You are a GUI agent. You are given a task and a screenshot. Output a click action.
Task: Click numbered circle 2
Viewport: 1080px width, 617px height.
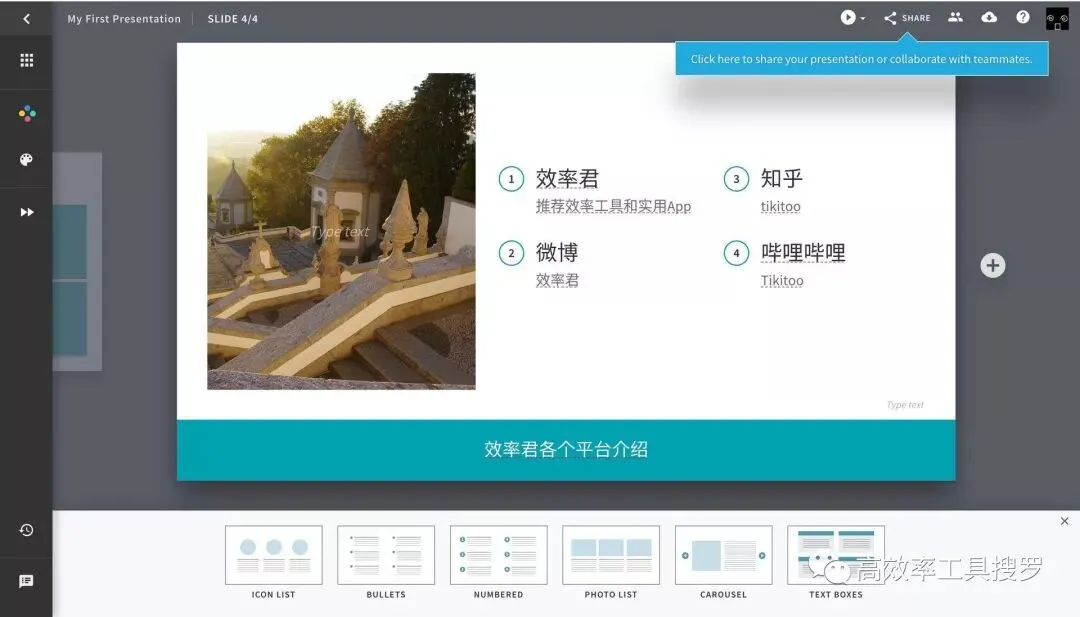pos(511,253)
